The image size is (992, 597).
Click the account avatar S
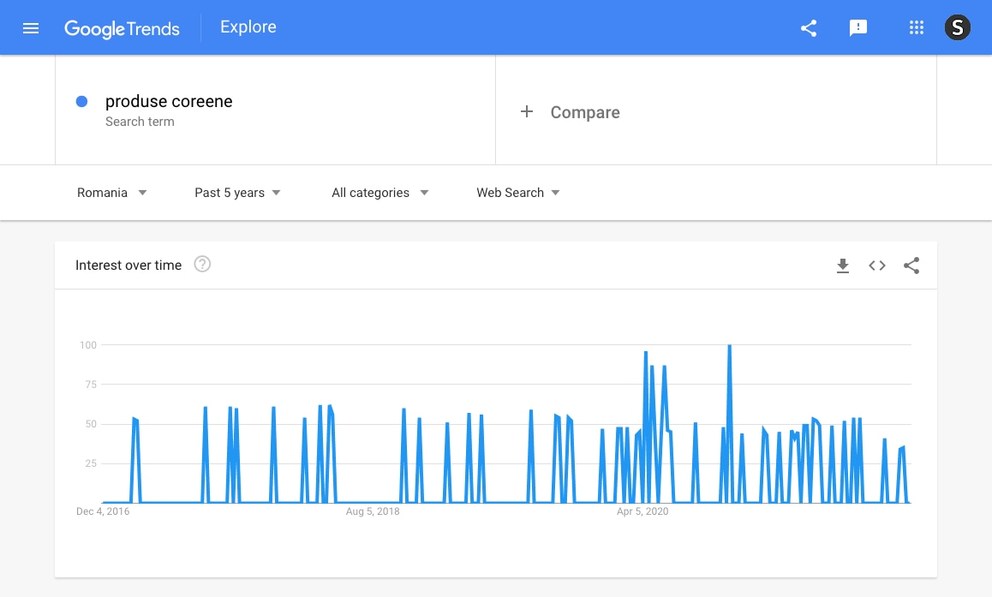(x=957, y=28)
